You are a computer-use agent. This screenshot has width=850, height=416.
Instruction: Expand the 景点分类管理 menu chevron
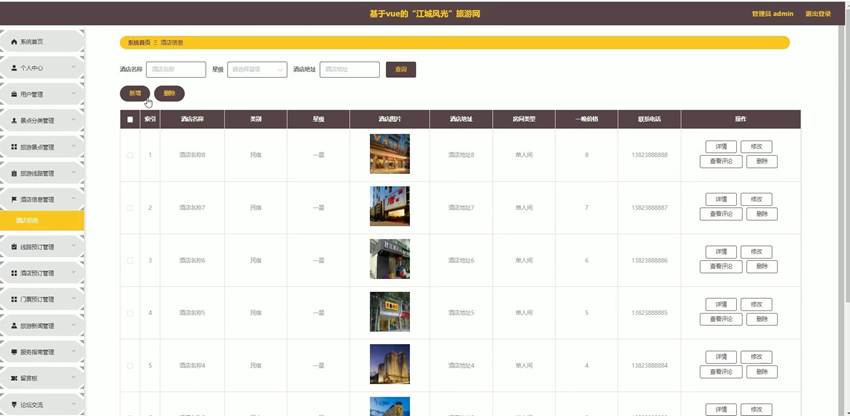[74, 120]
